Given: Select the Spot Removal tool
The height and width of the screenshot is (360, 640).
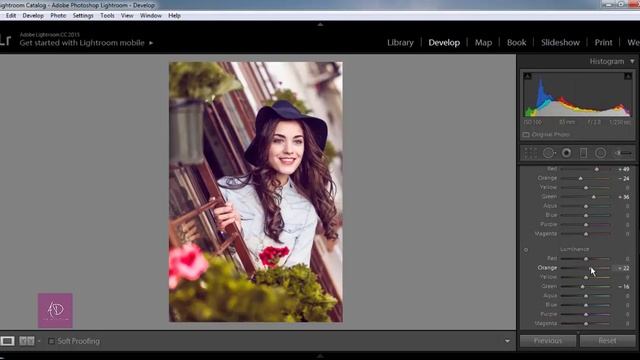Looking at the screenshot, I should click(549, 153).
